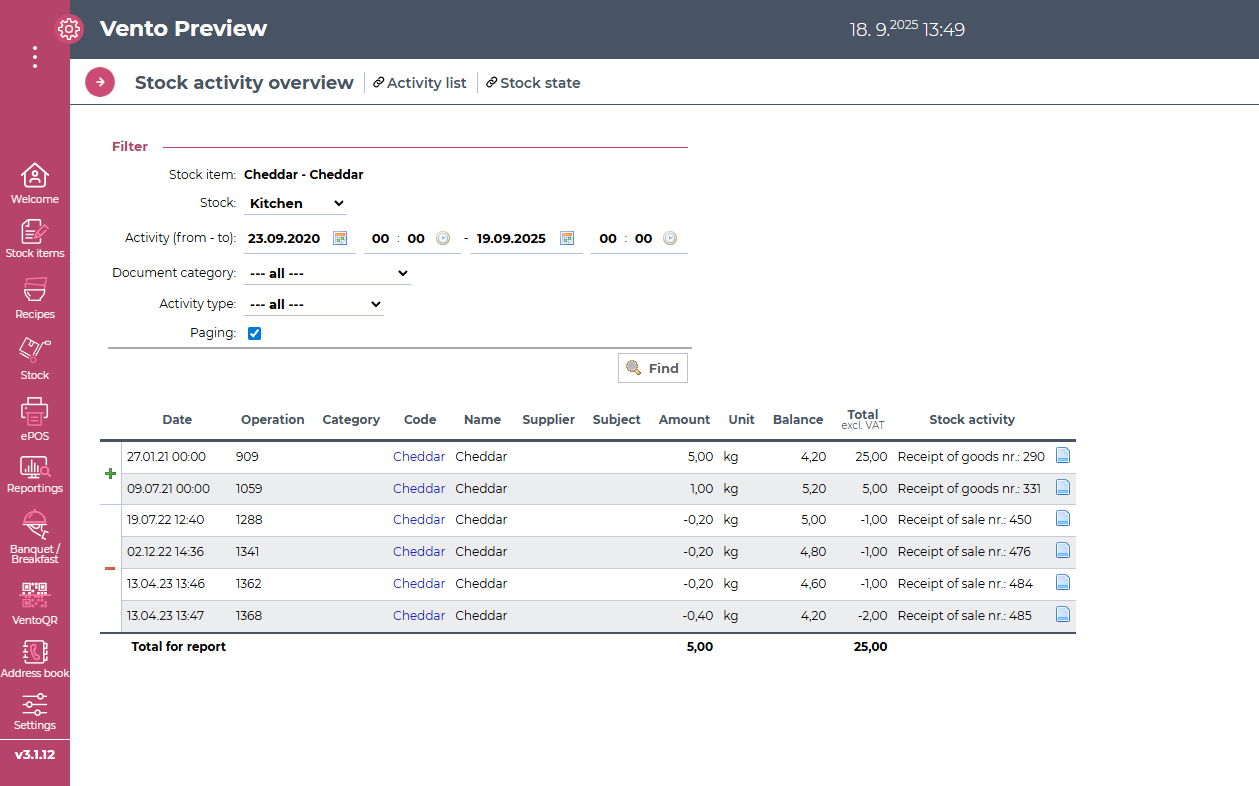
Task: Open document icon for receipt nr. 290
Action: pos(1063,456)
